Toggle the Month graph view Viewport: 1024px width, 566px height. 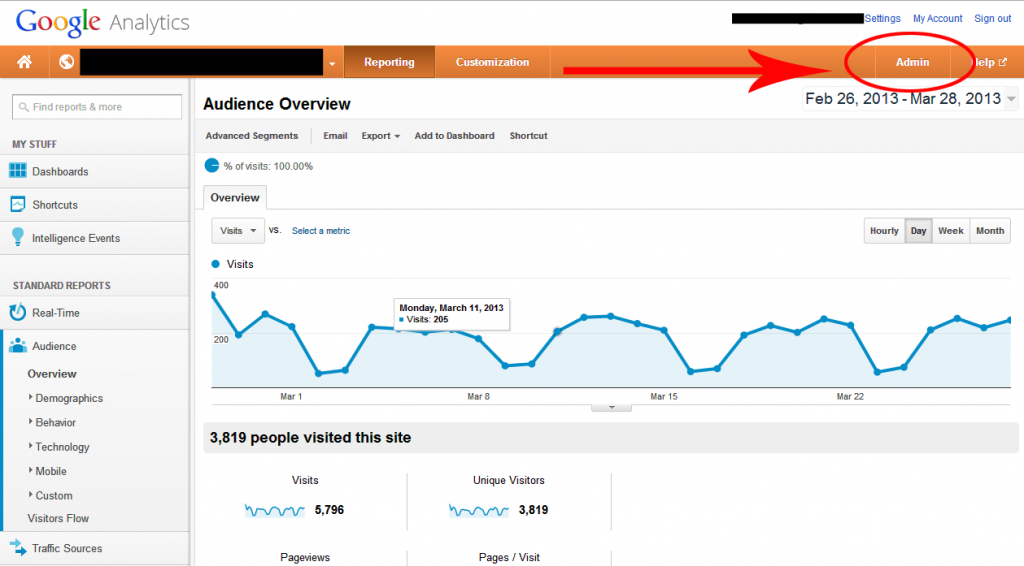(989, 231)
